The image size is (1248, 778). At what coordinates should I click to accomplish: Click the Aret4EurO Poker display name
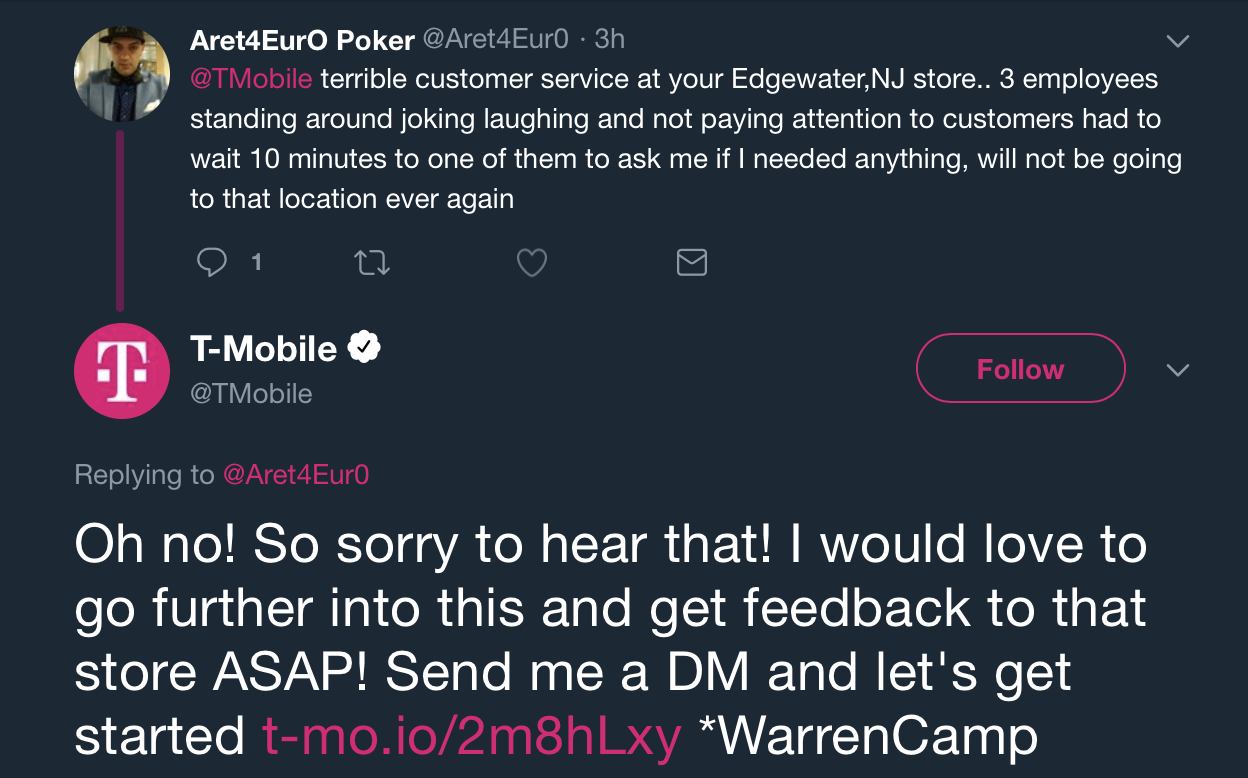click(302, 40)
